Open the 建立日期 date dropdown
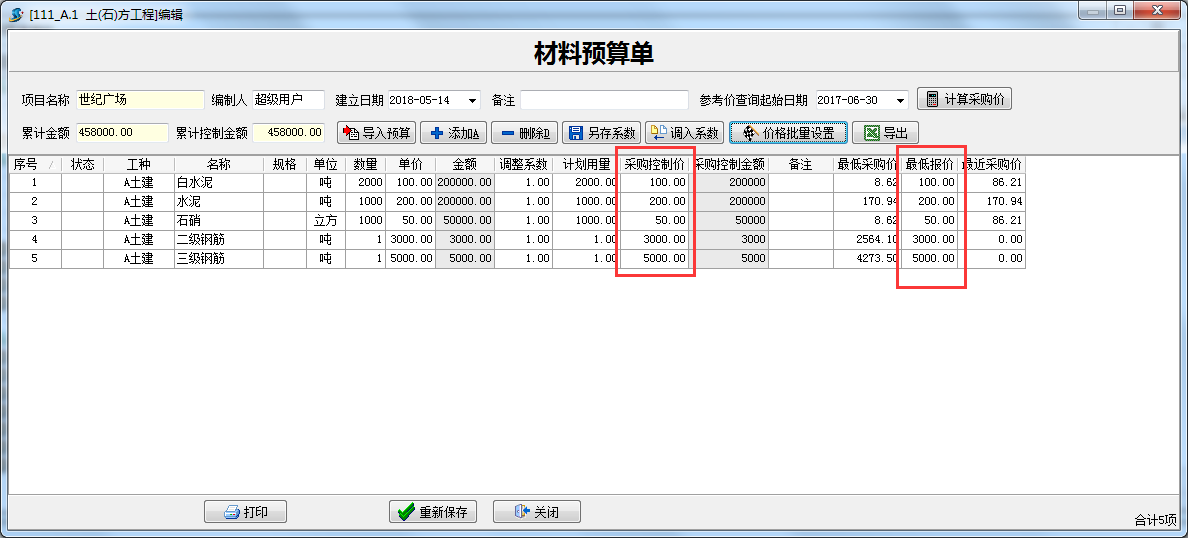The height and width of the screenshot is (538, 1188). coord(472,101)
